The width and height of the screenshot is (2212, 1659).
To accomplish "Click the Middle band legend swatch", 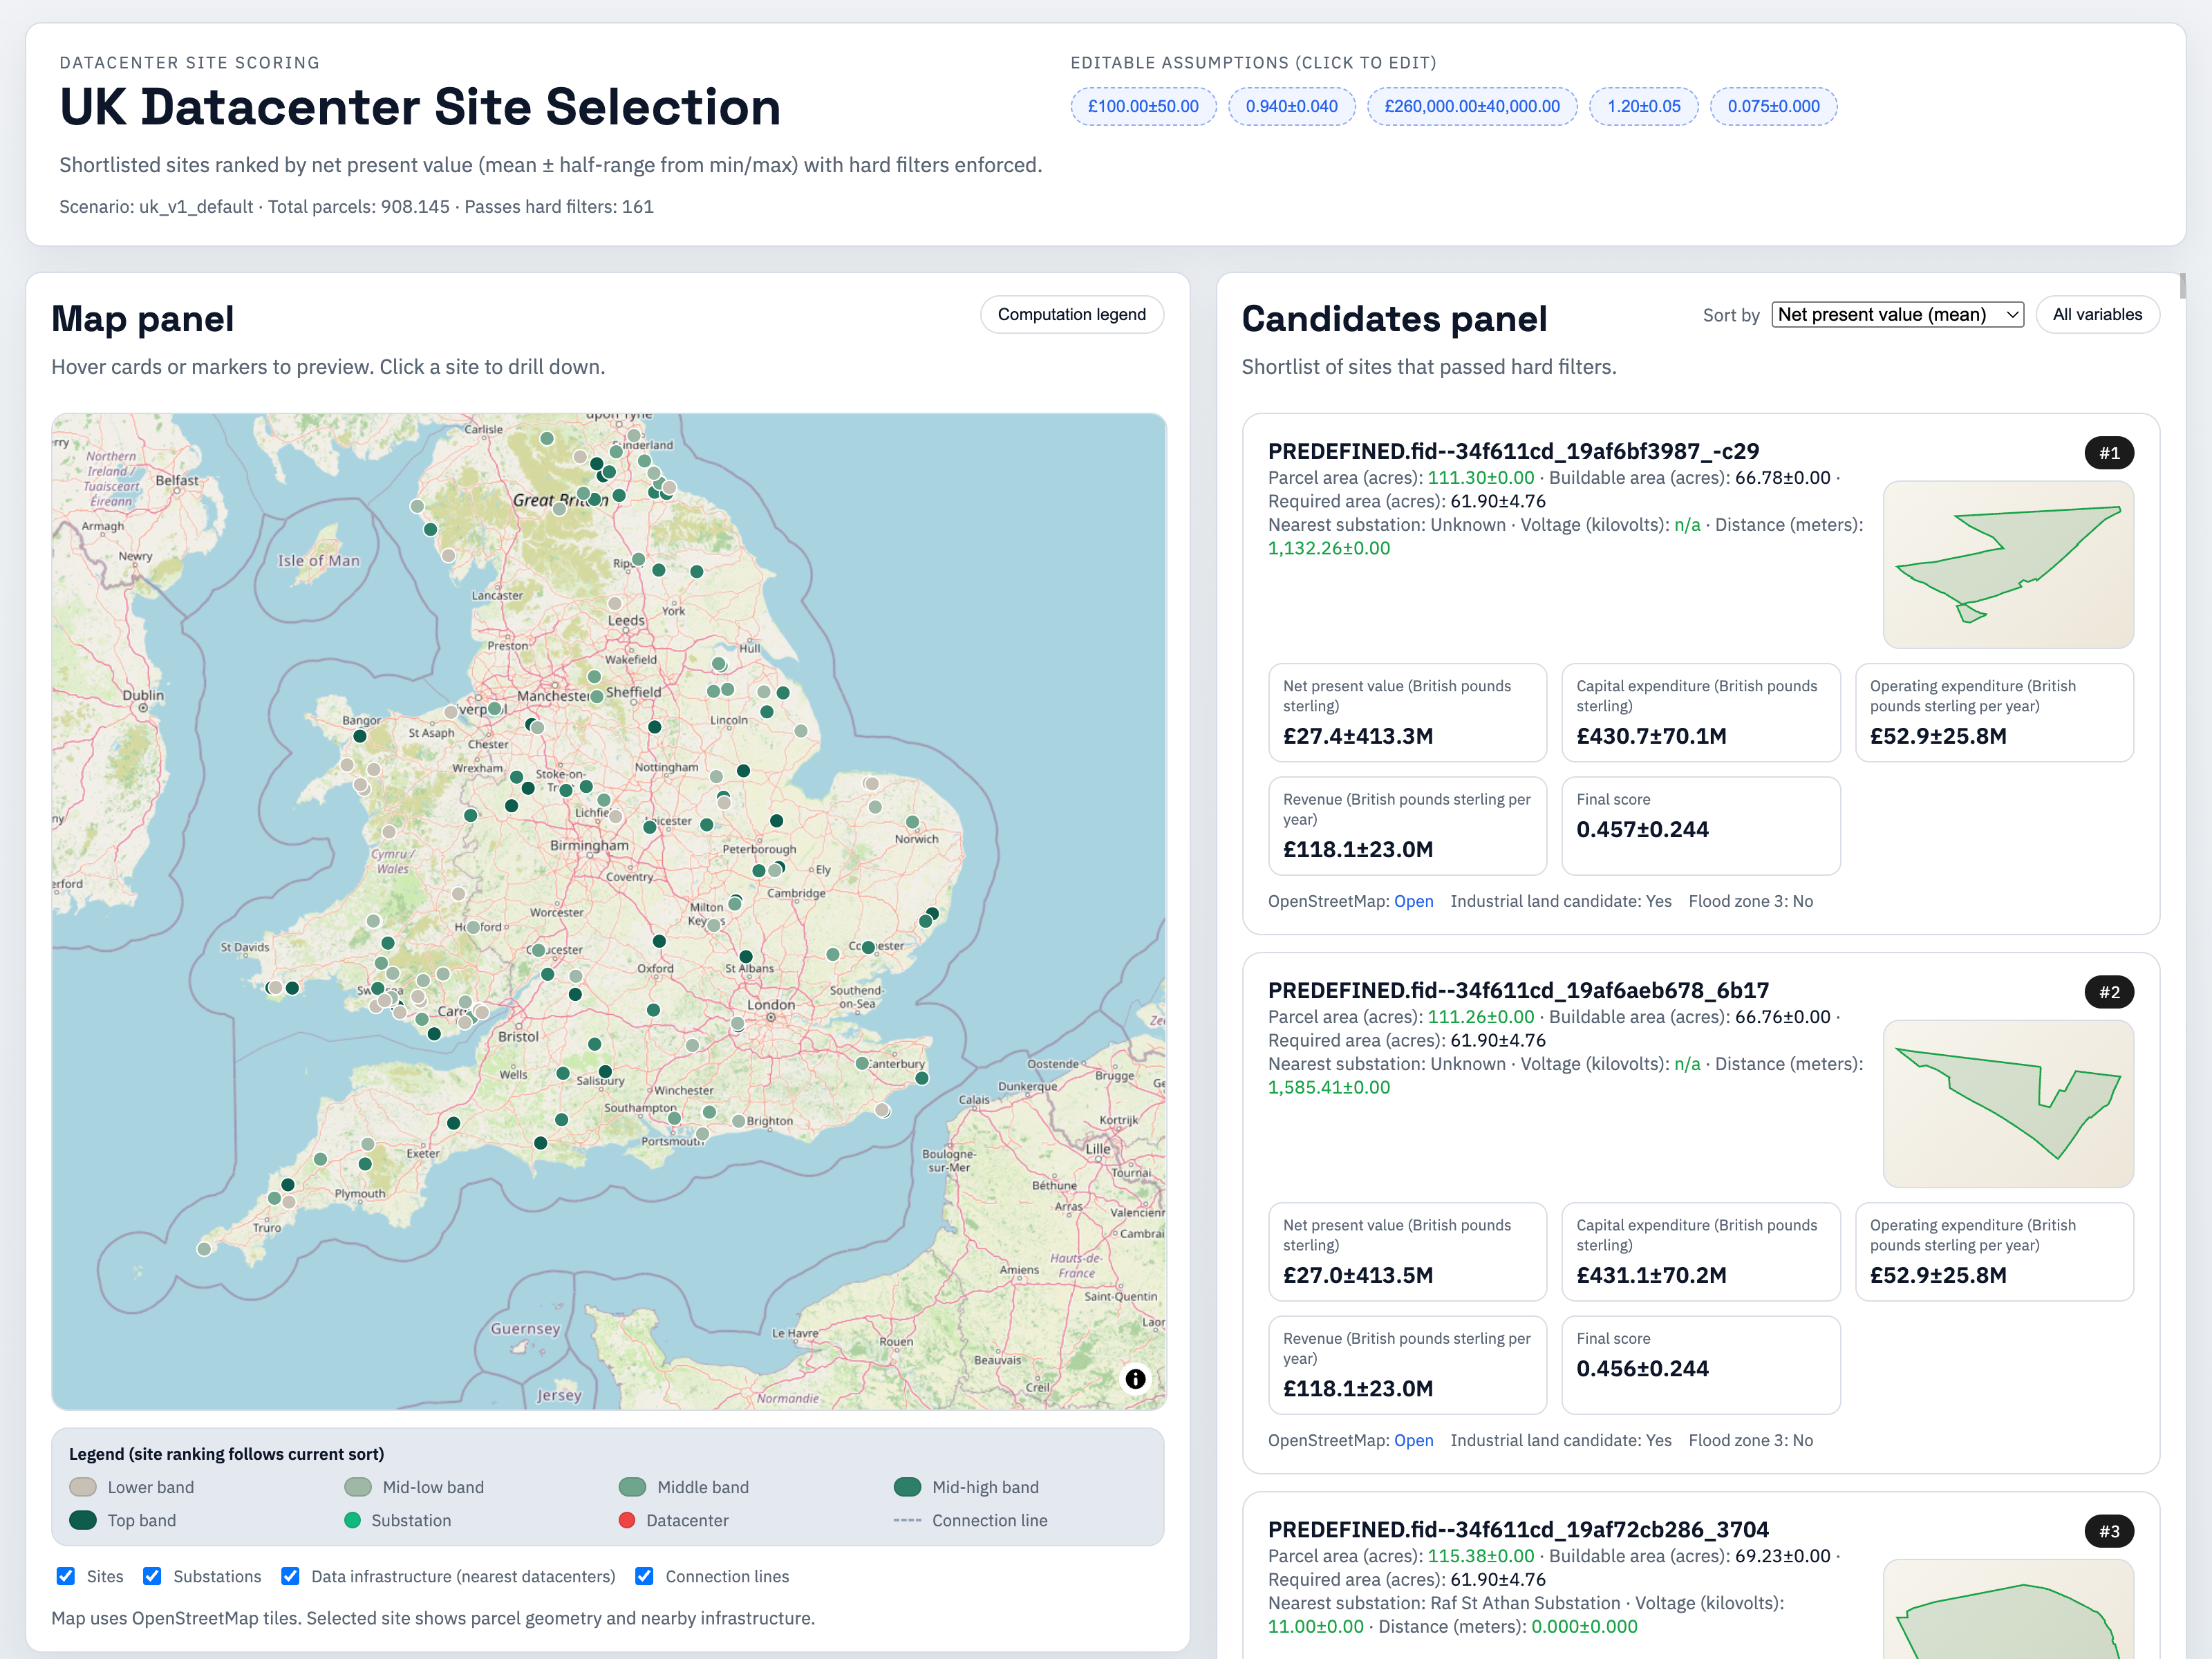I will (632, 1487).
